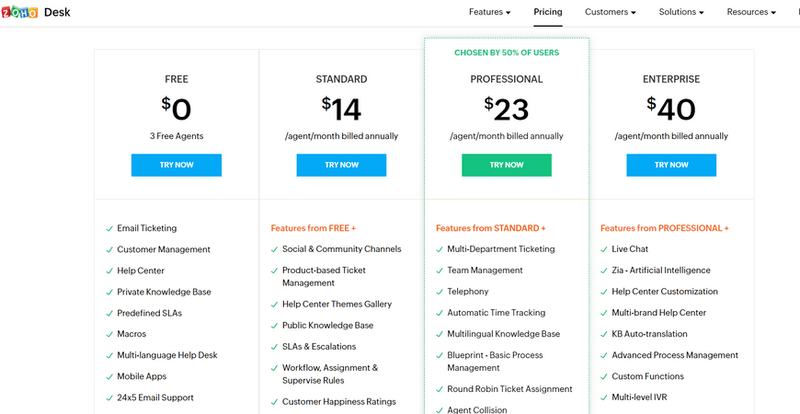Click the Help Center feature text
Screen dimensions: 800x414
coord(141,271)
